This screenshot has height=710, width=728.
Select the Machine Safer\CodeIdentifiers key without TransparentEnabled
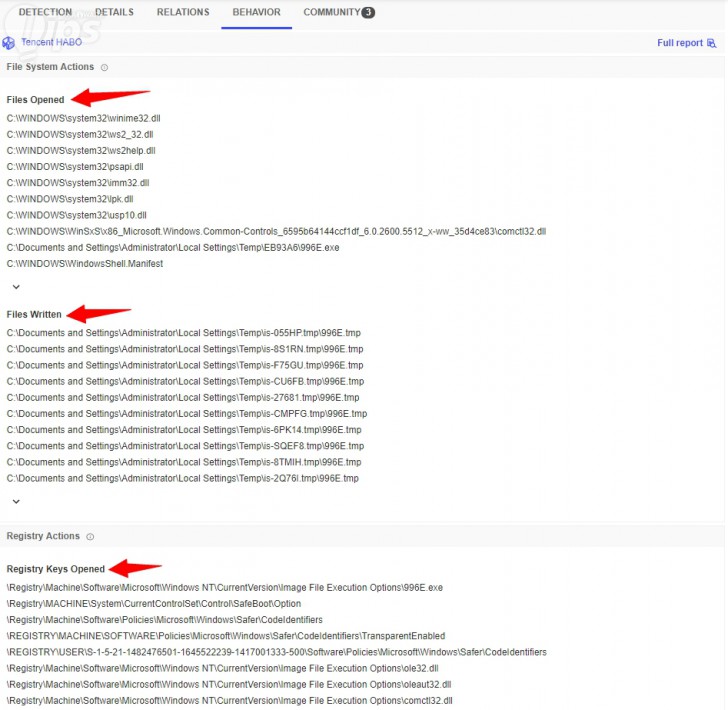point(164,620)
